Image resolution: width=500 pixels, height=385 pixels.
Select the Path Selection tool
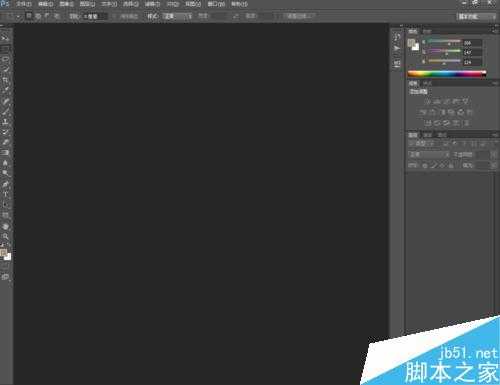tap(5, 204)
